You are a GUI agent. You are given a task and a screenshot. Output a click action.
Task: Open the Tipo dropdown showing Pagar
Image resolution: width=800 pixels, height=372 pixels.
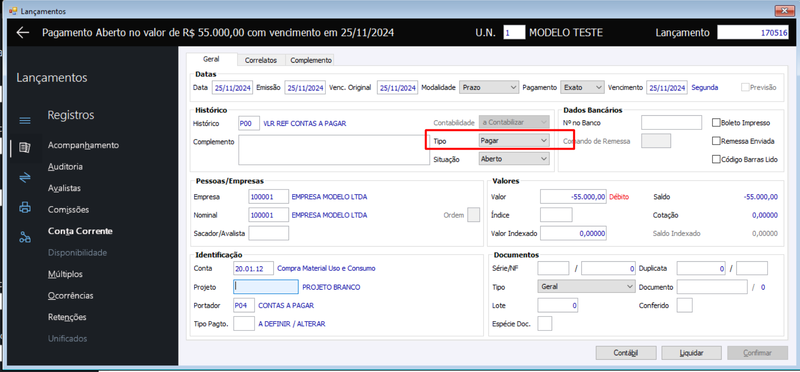[x=514, y=140]
